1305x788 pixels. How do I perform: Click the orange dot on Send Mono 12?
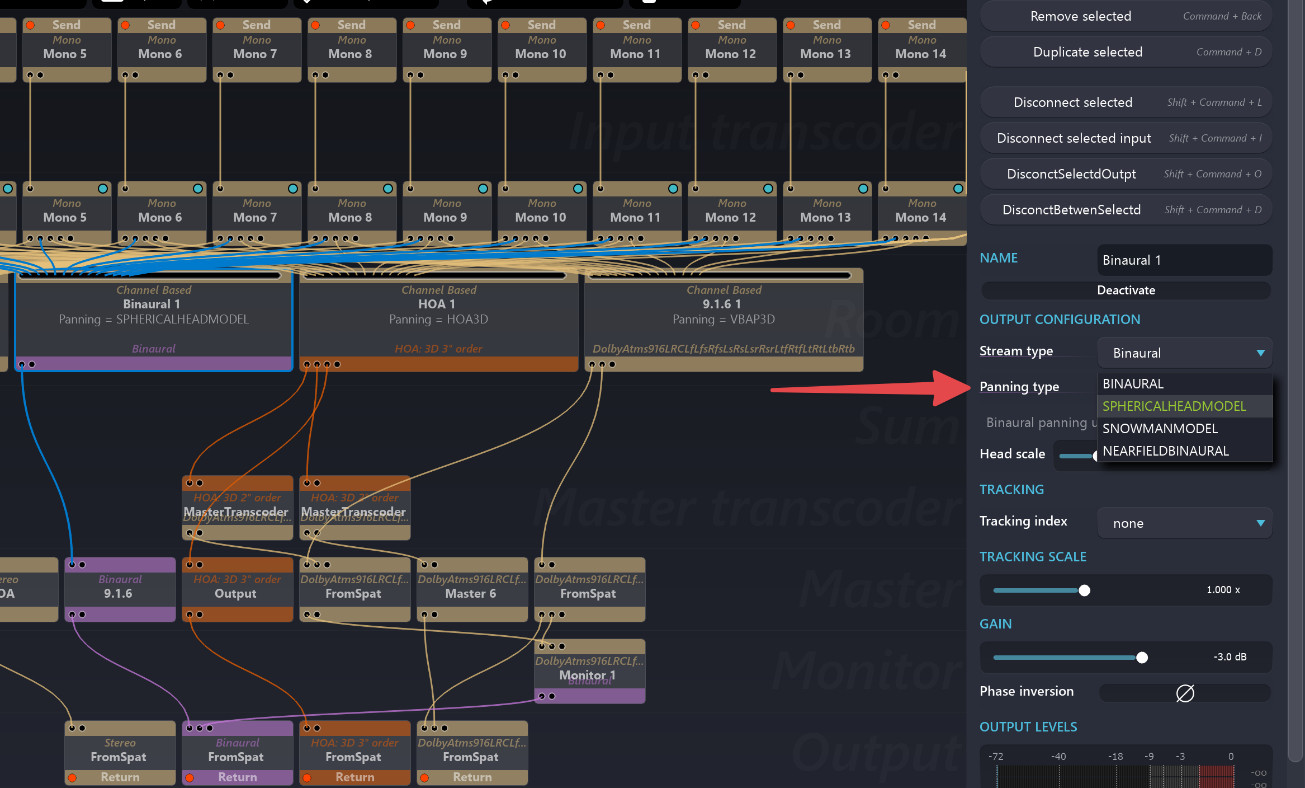pos(695,24)
